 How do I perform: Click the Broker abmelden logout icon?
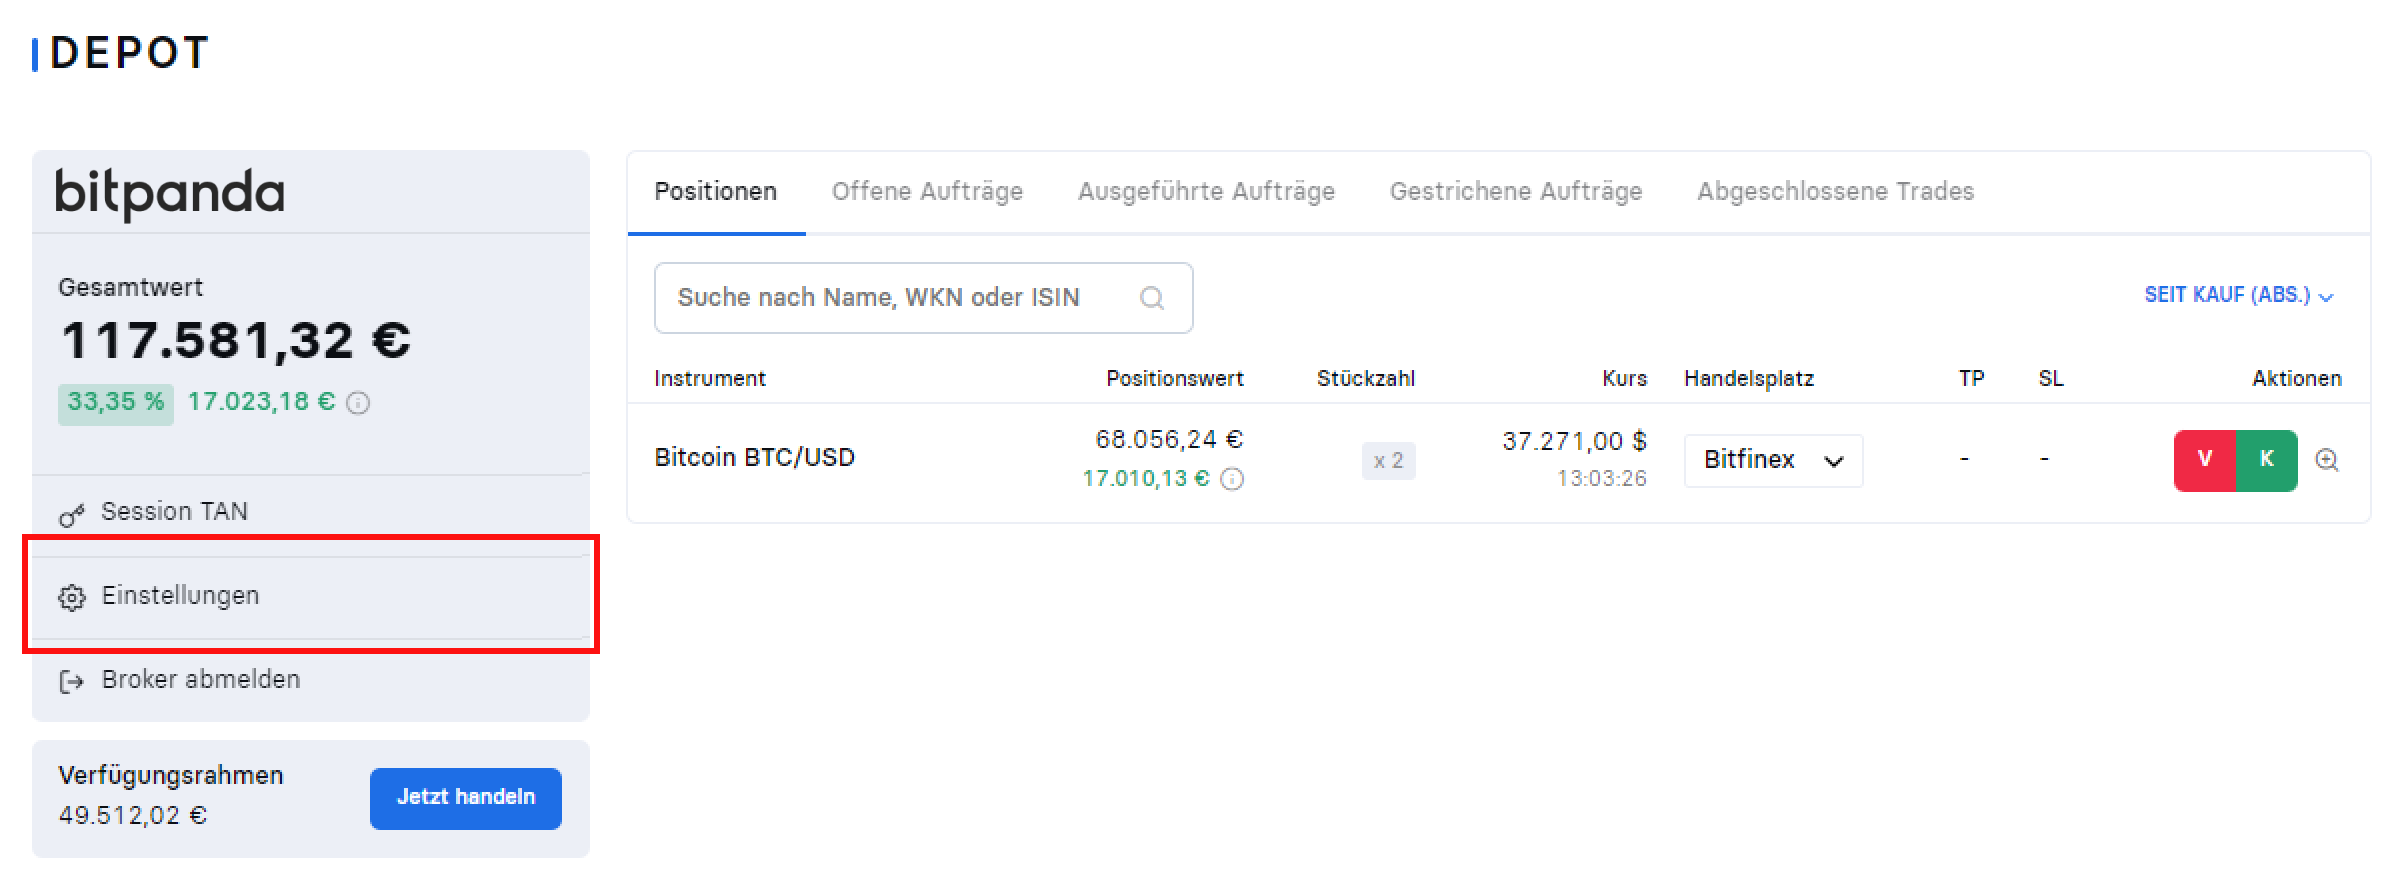click(71, 682)
